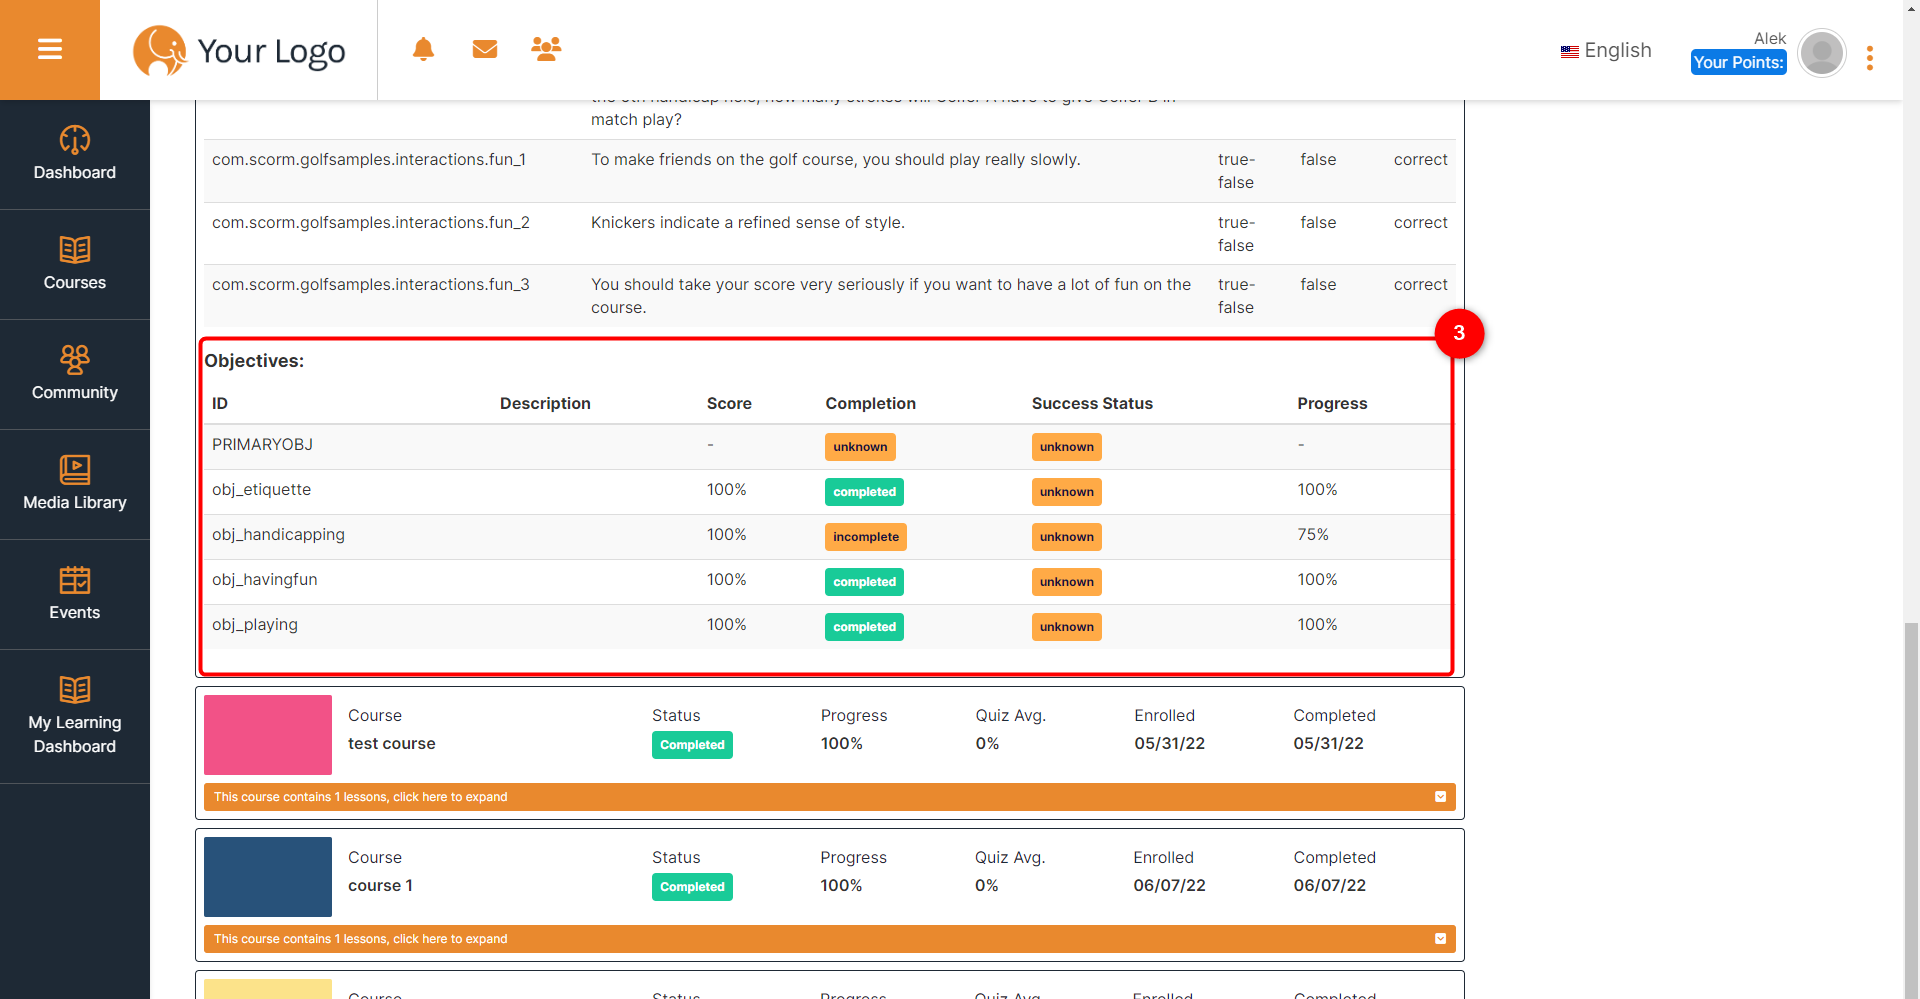
Task: Click the Your Logo home image
Action: (x=239, y=50)
